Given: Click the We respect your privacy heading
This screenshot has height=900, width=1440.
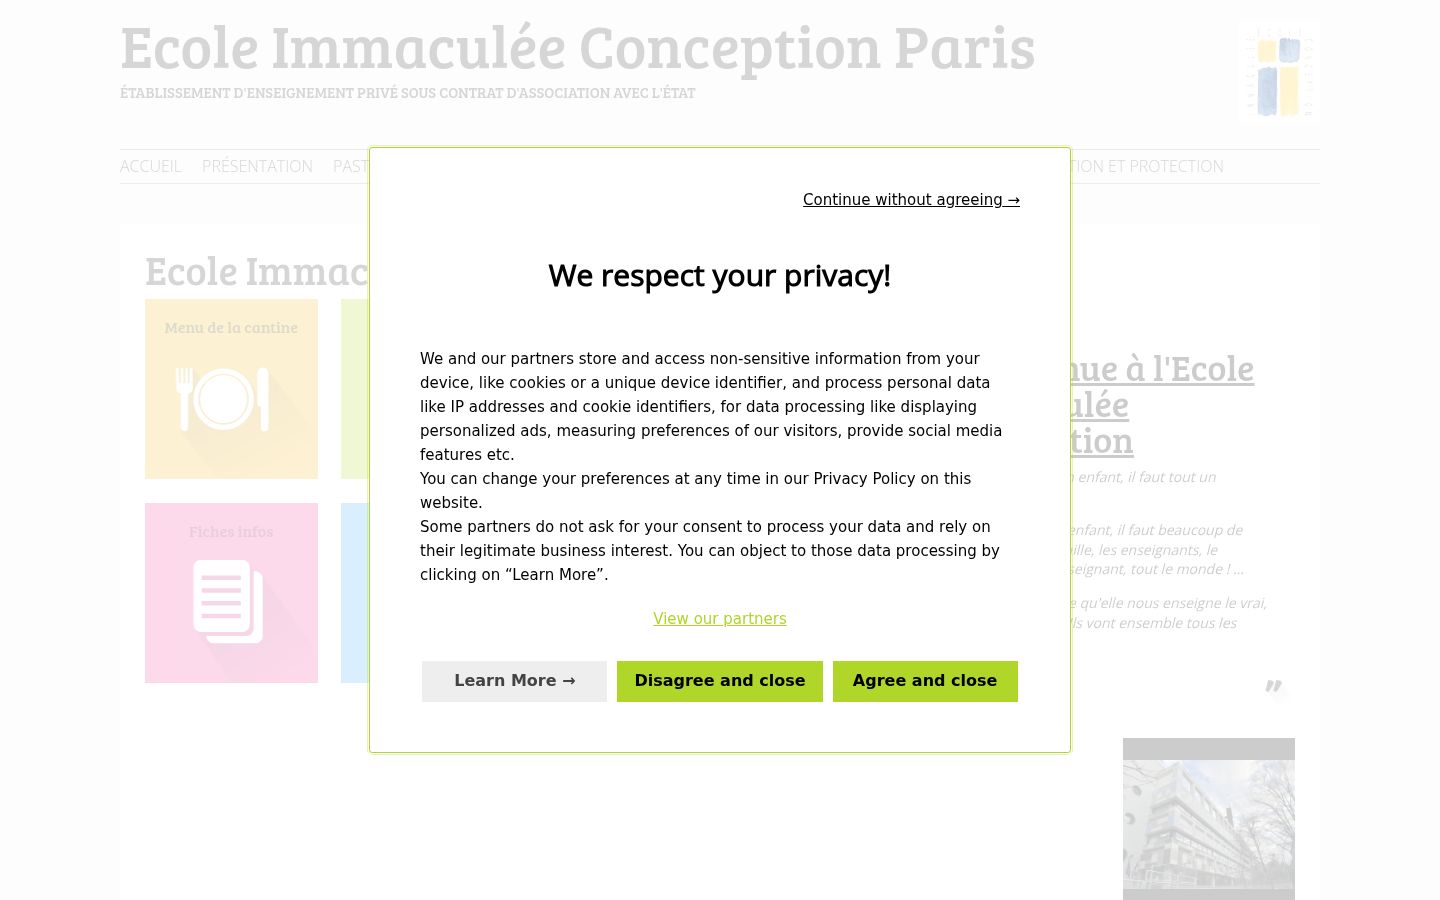Looking at the screenshot, I should point(719,276).
